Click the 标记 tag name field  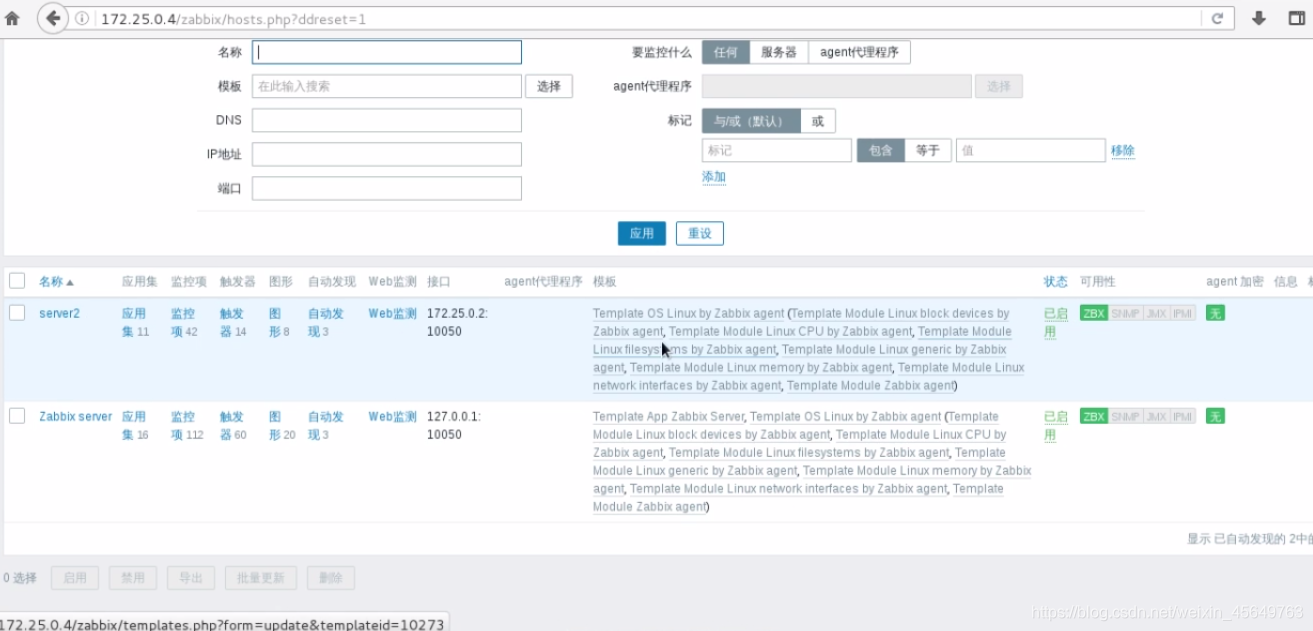coord(777,151)
